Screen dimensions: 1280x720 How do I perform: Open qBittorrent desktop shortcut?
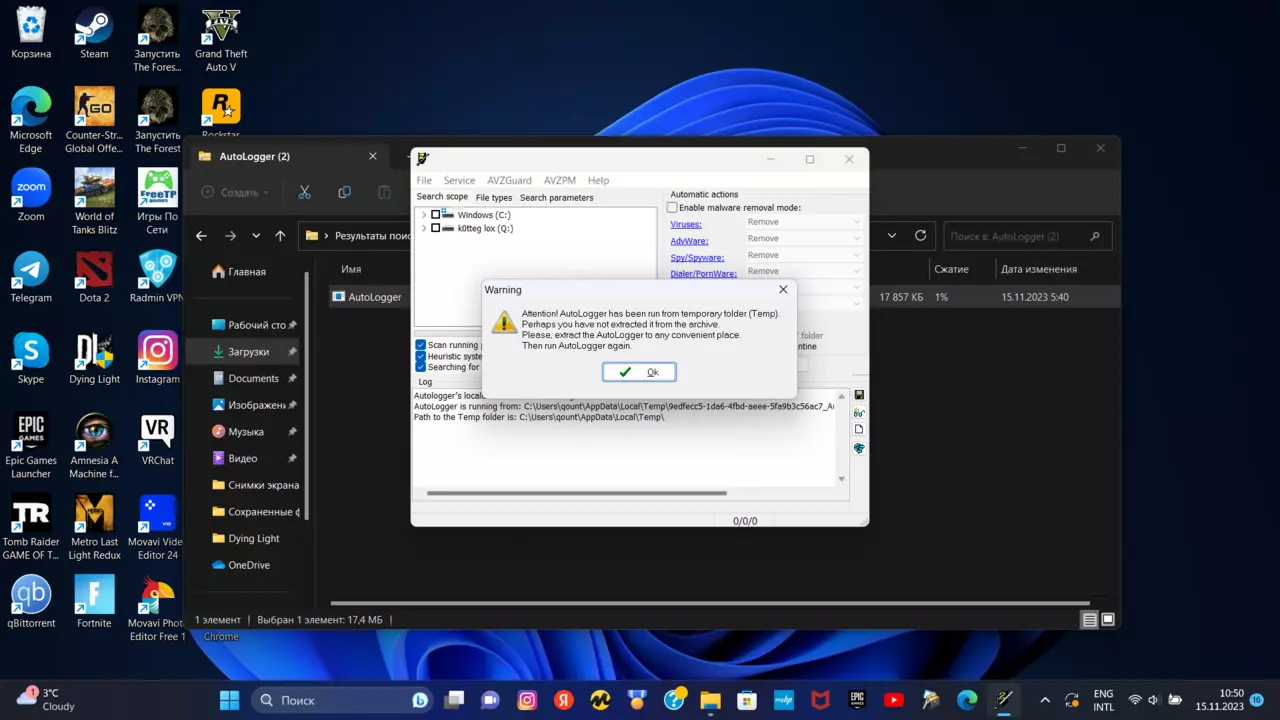click(31, 603)
